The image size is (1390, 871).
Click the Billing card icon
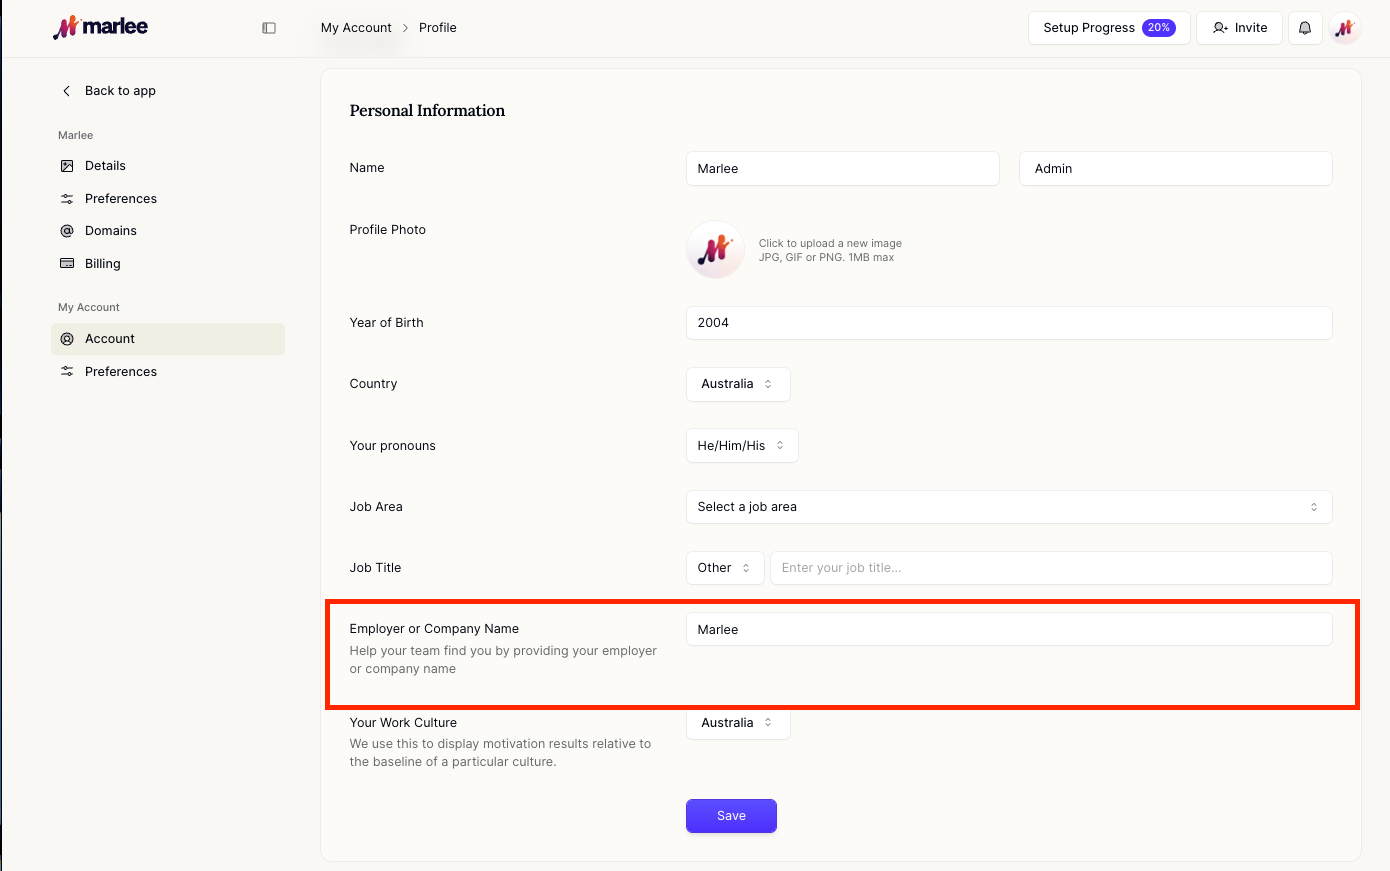click(67, 264)
